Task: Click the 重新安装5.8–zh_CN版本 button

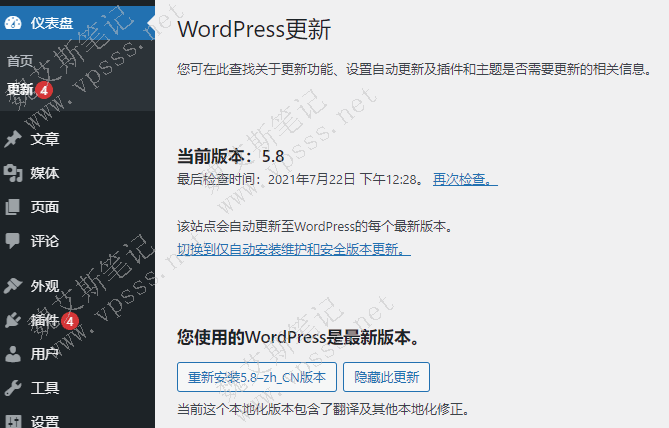Action: (x=257, y=377)
